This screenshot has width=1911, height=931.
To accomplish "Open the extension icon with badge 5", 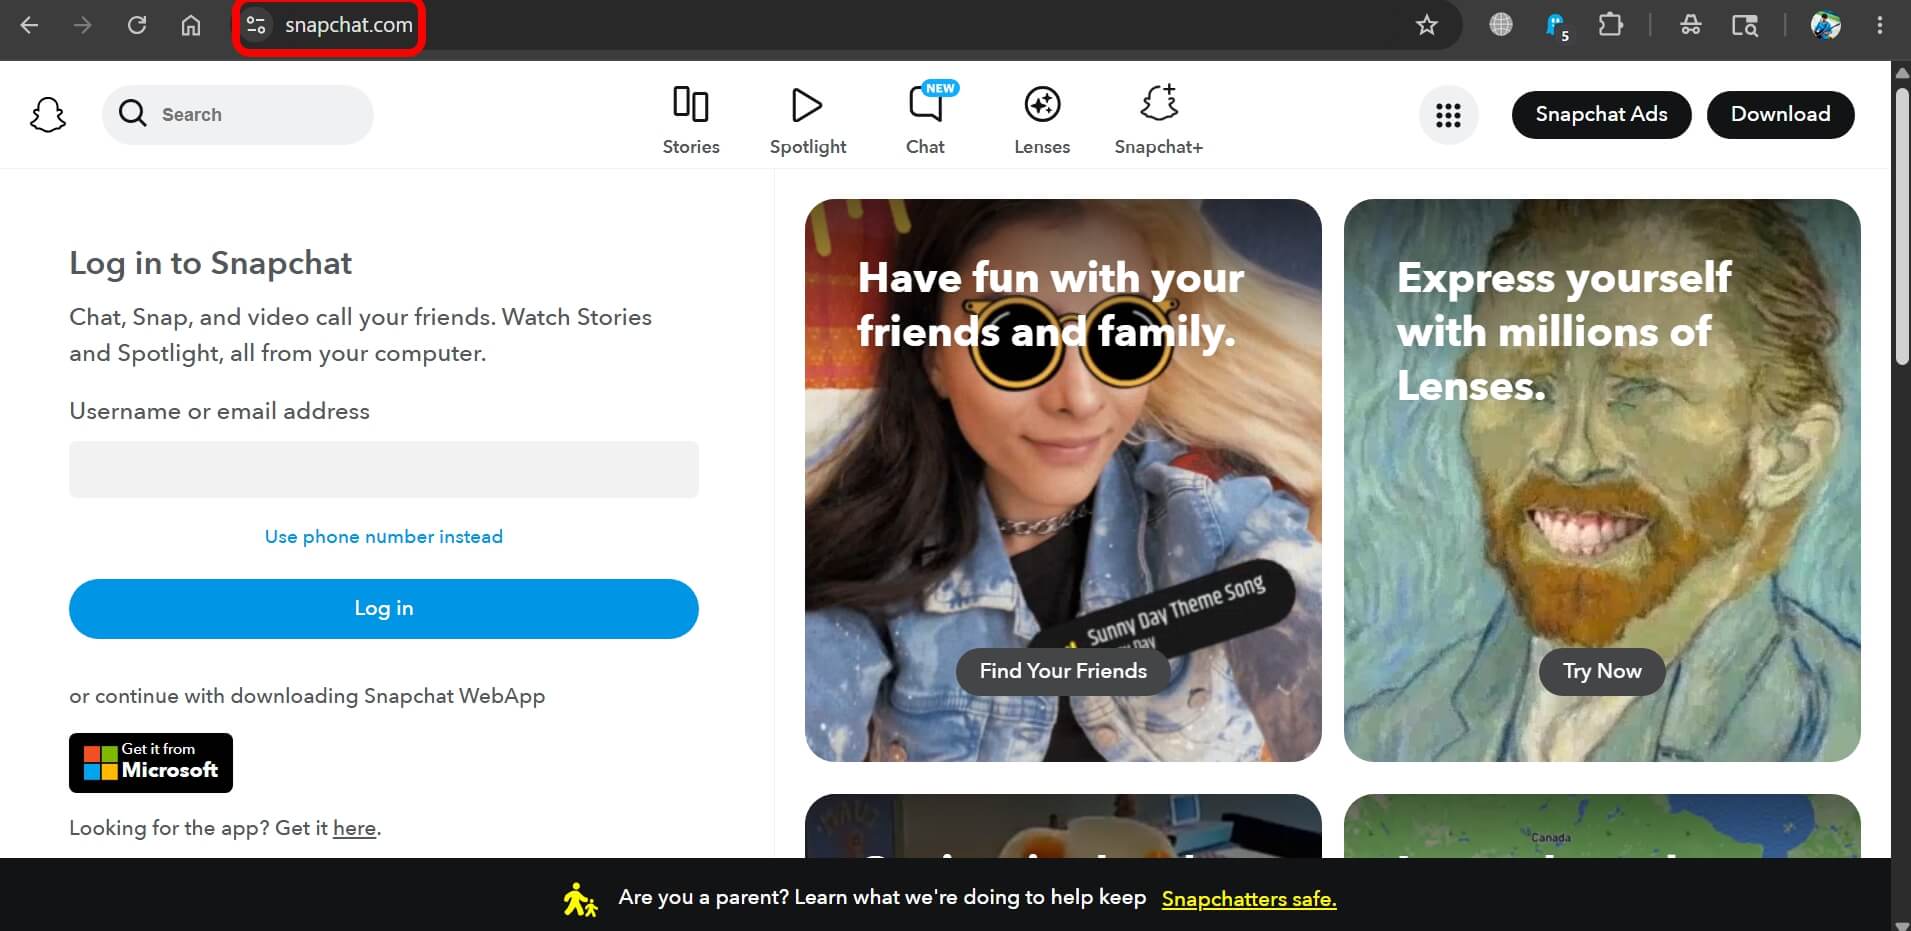I will [x=1557, y=26].
